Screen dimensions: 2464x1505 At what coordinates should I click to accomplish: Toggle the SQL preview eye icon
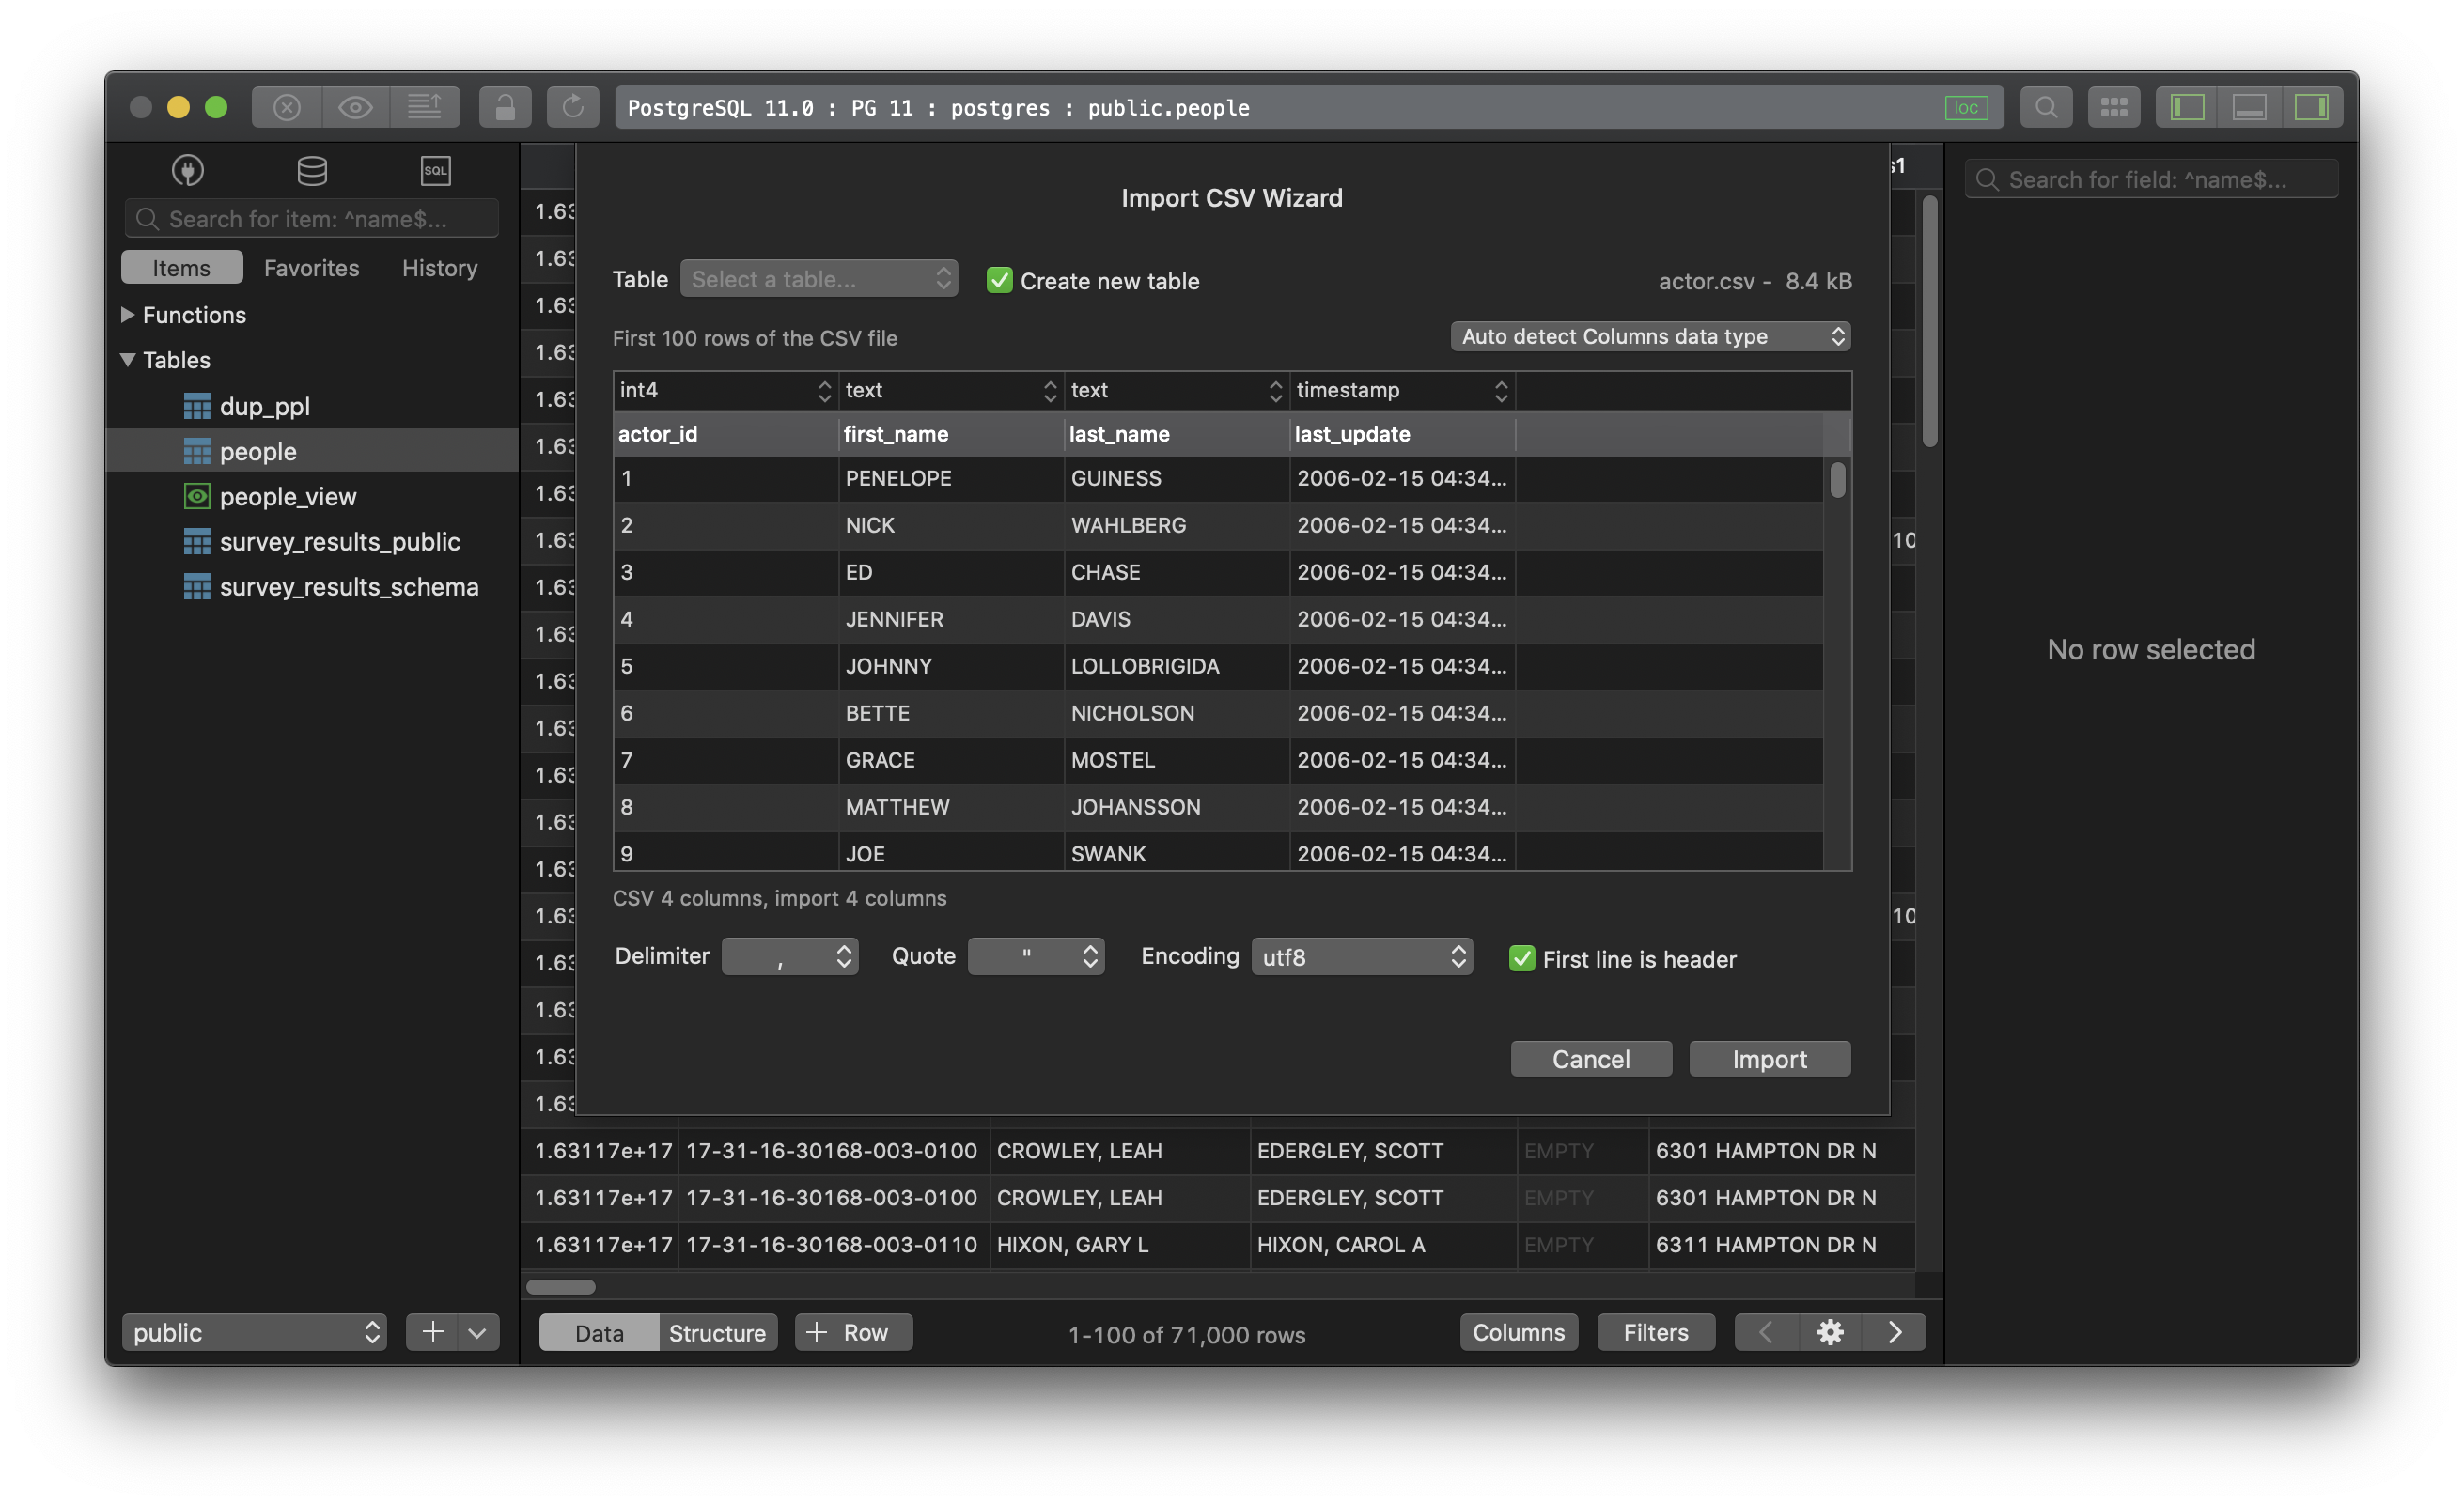355,107
